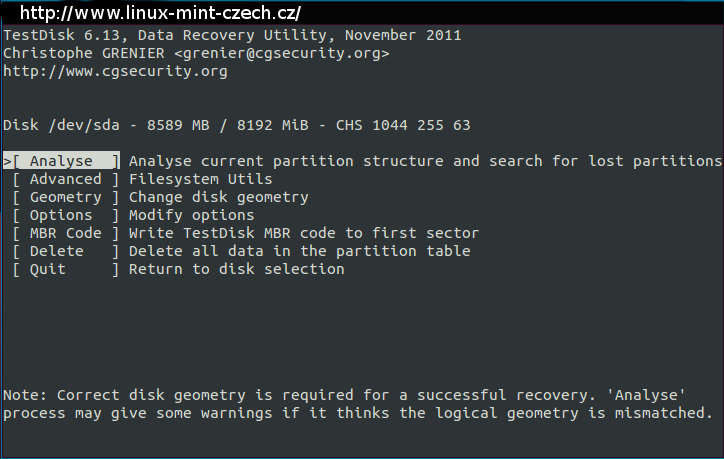Click the TestDisk 6.13 header line
This screenshot has width=724, height=459.
(232, 35)
